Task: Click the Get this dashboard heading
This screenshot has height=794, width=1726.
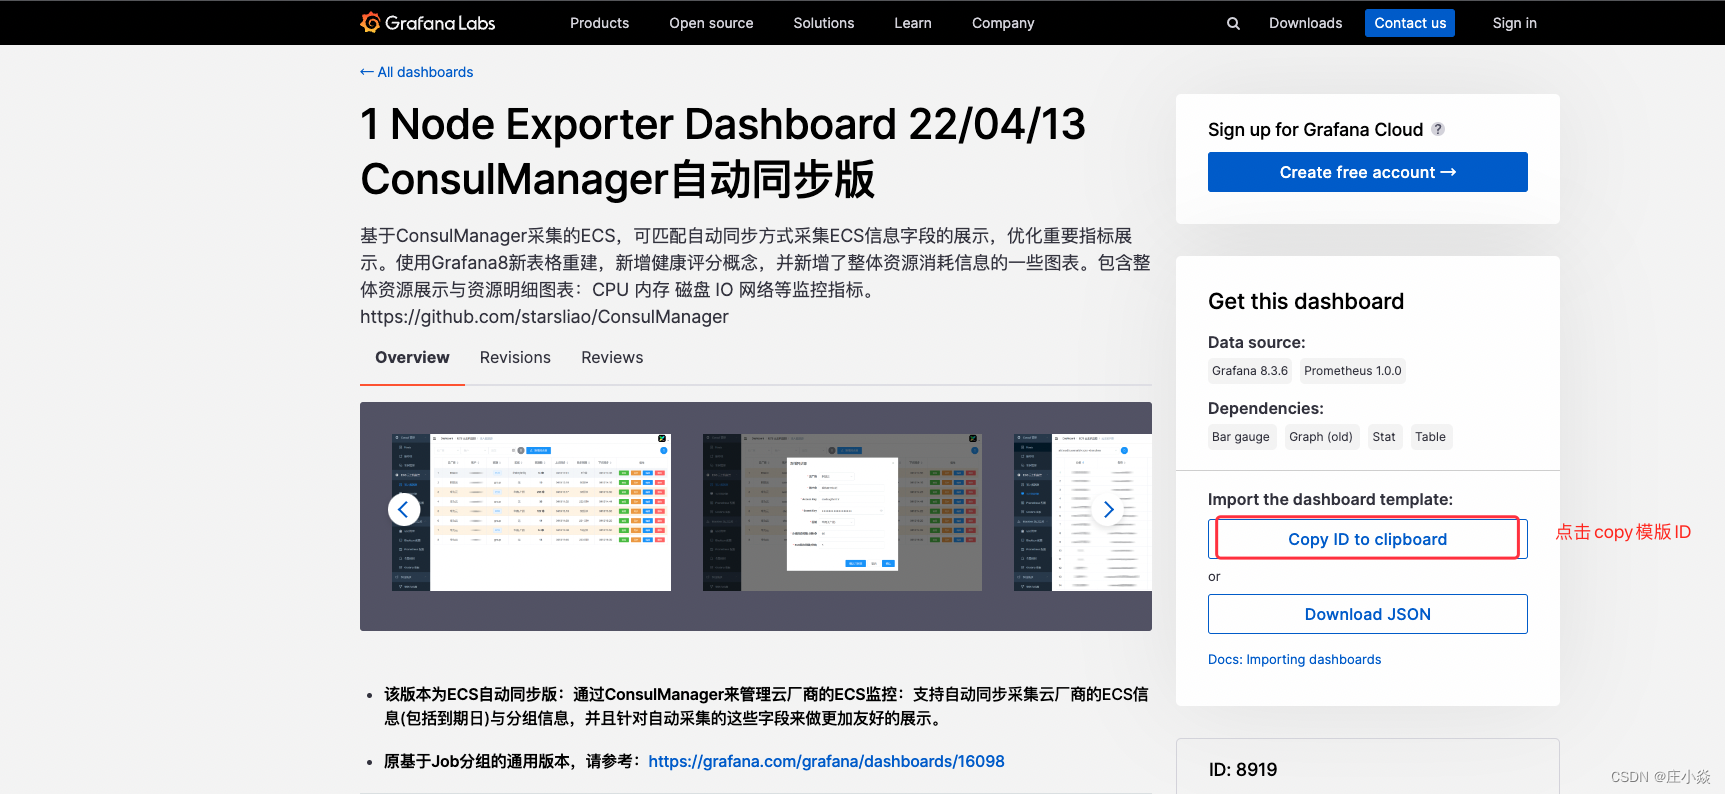Action: pos(1306,301)
